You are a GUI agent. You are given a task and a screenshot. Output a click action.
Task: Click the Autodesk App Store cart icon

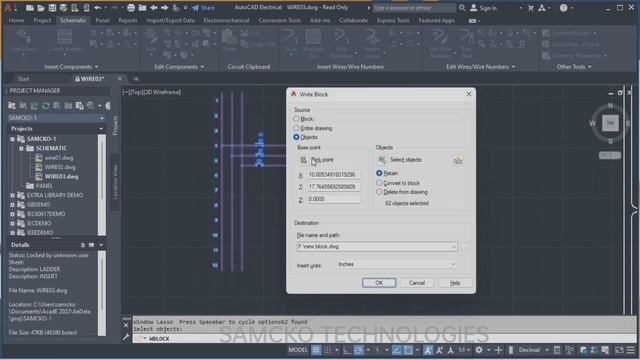point(530,8)
